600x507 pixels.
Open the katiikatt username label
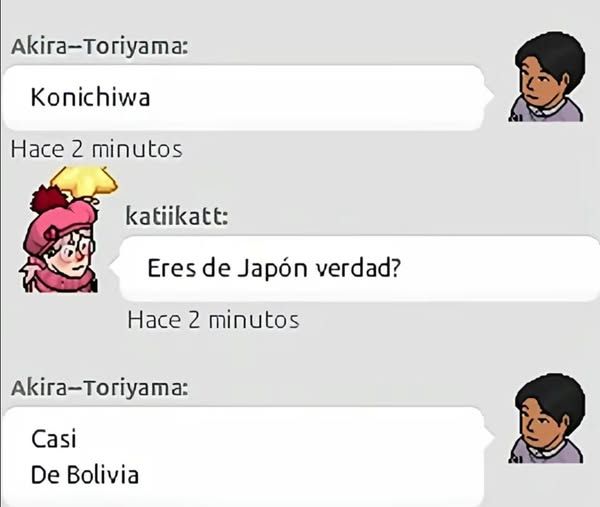point(177,216)
